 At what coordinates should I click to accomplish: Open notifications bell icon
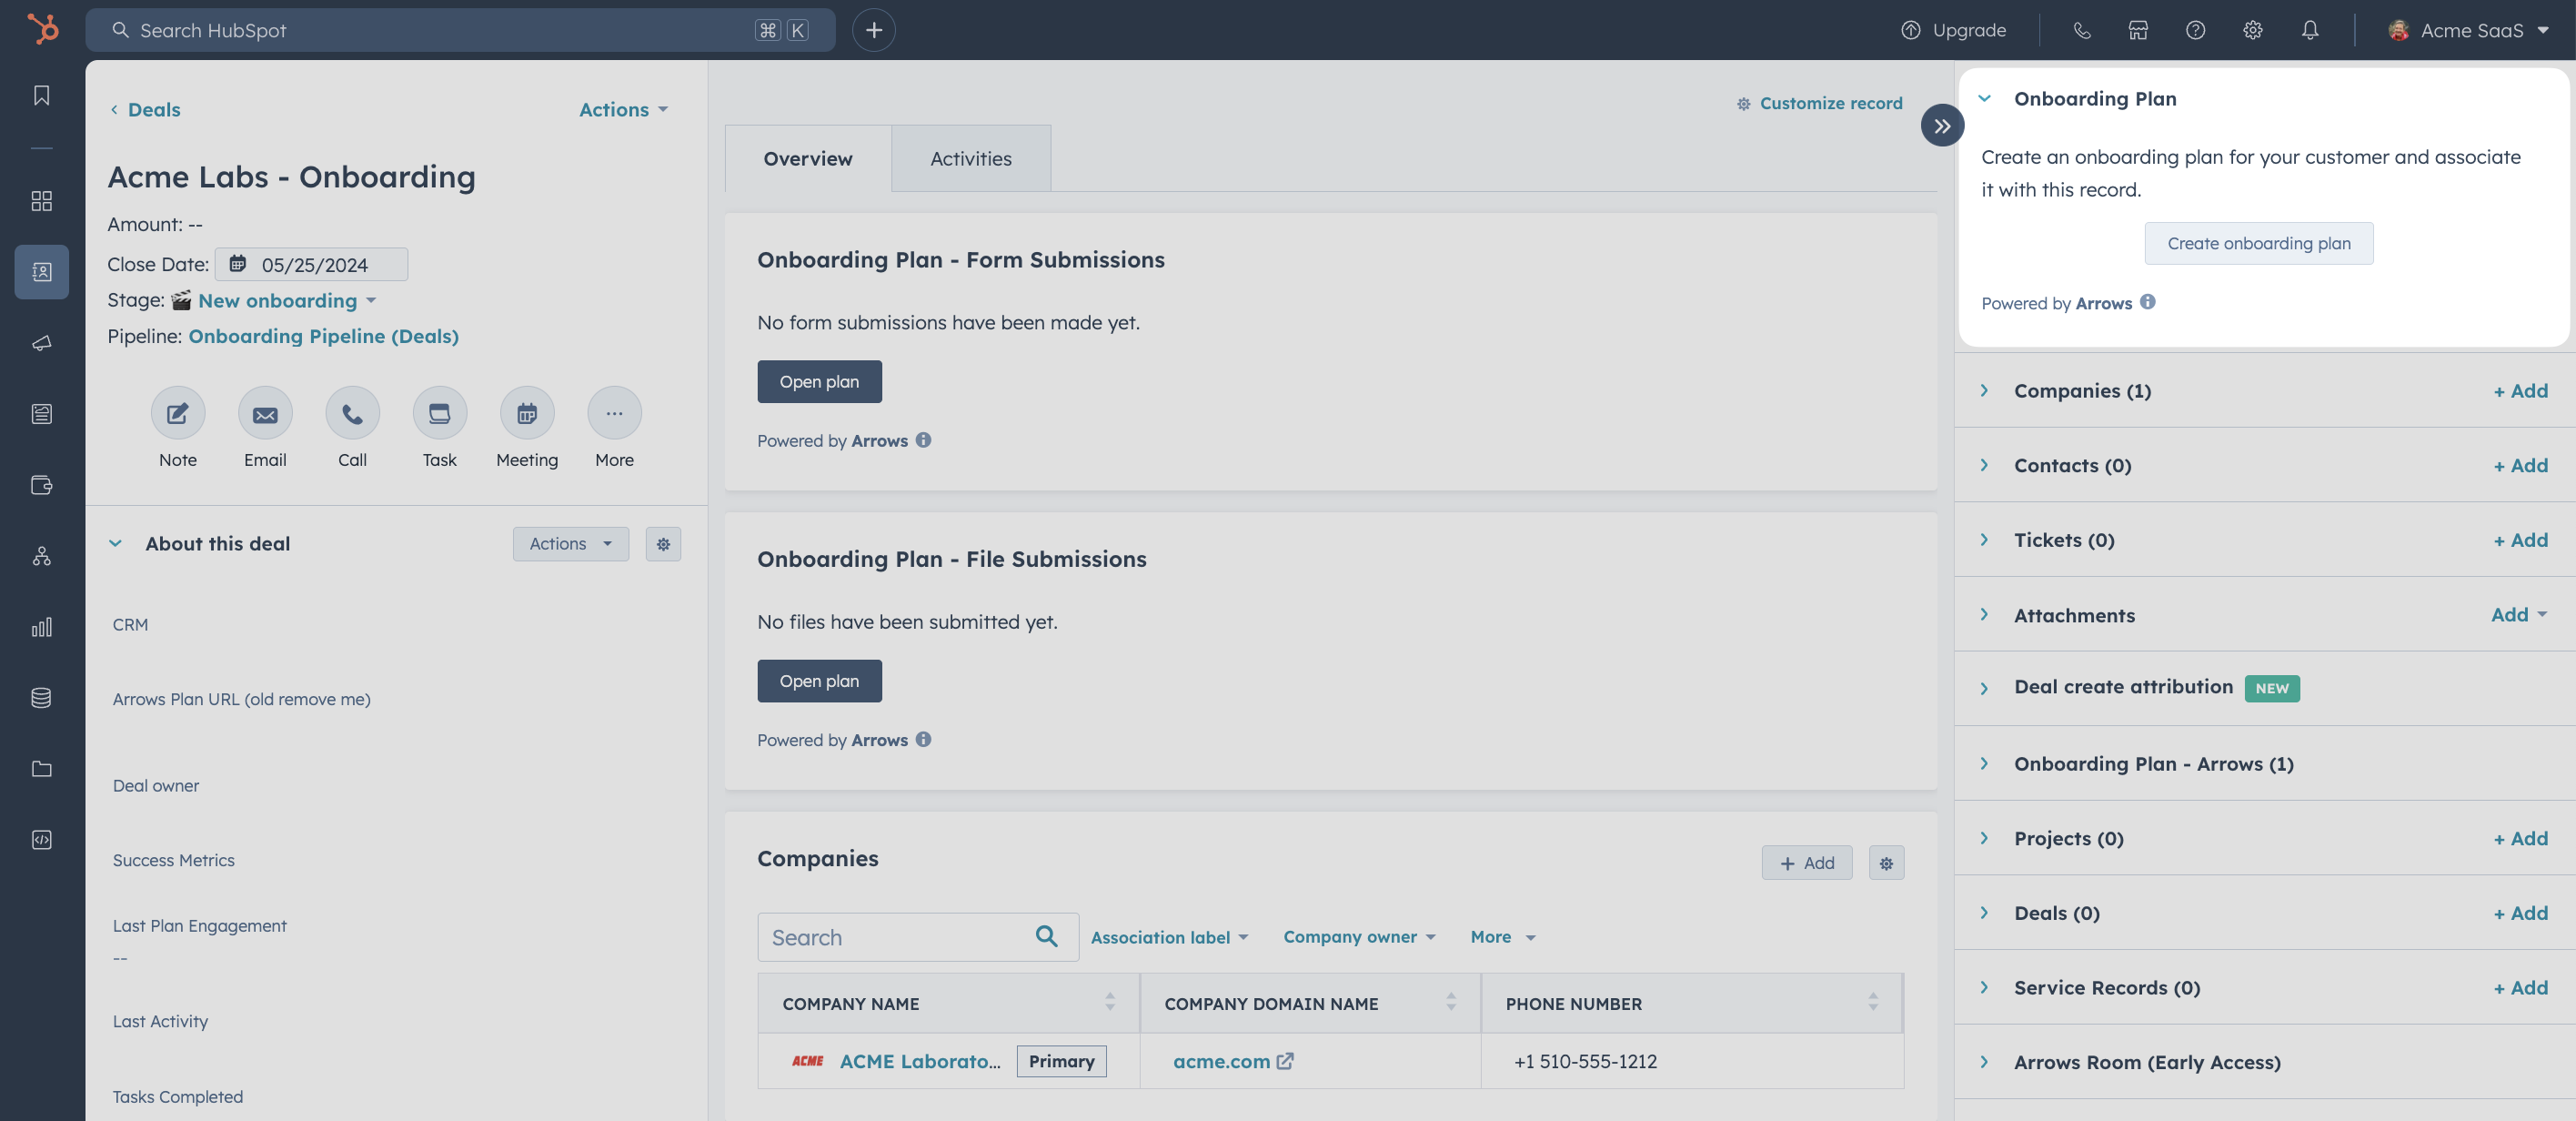[2309, 30]
